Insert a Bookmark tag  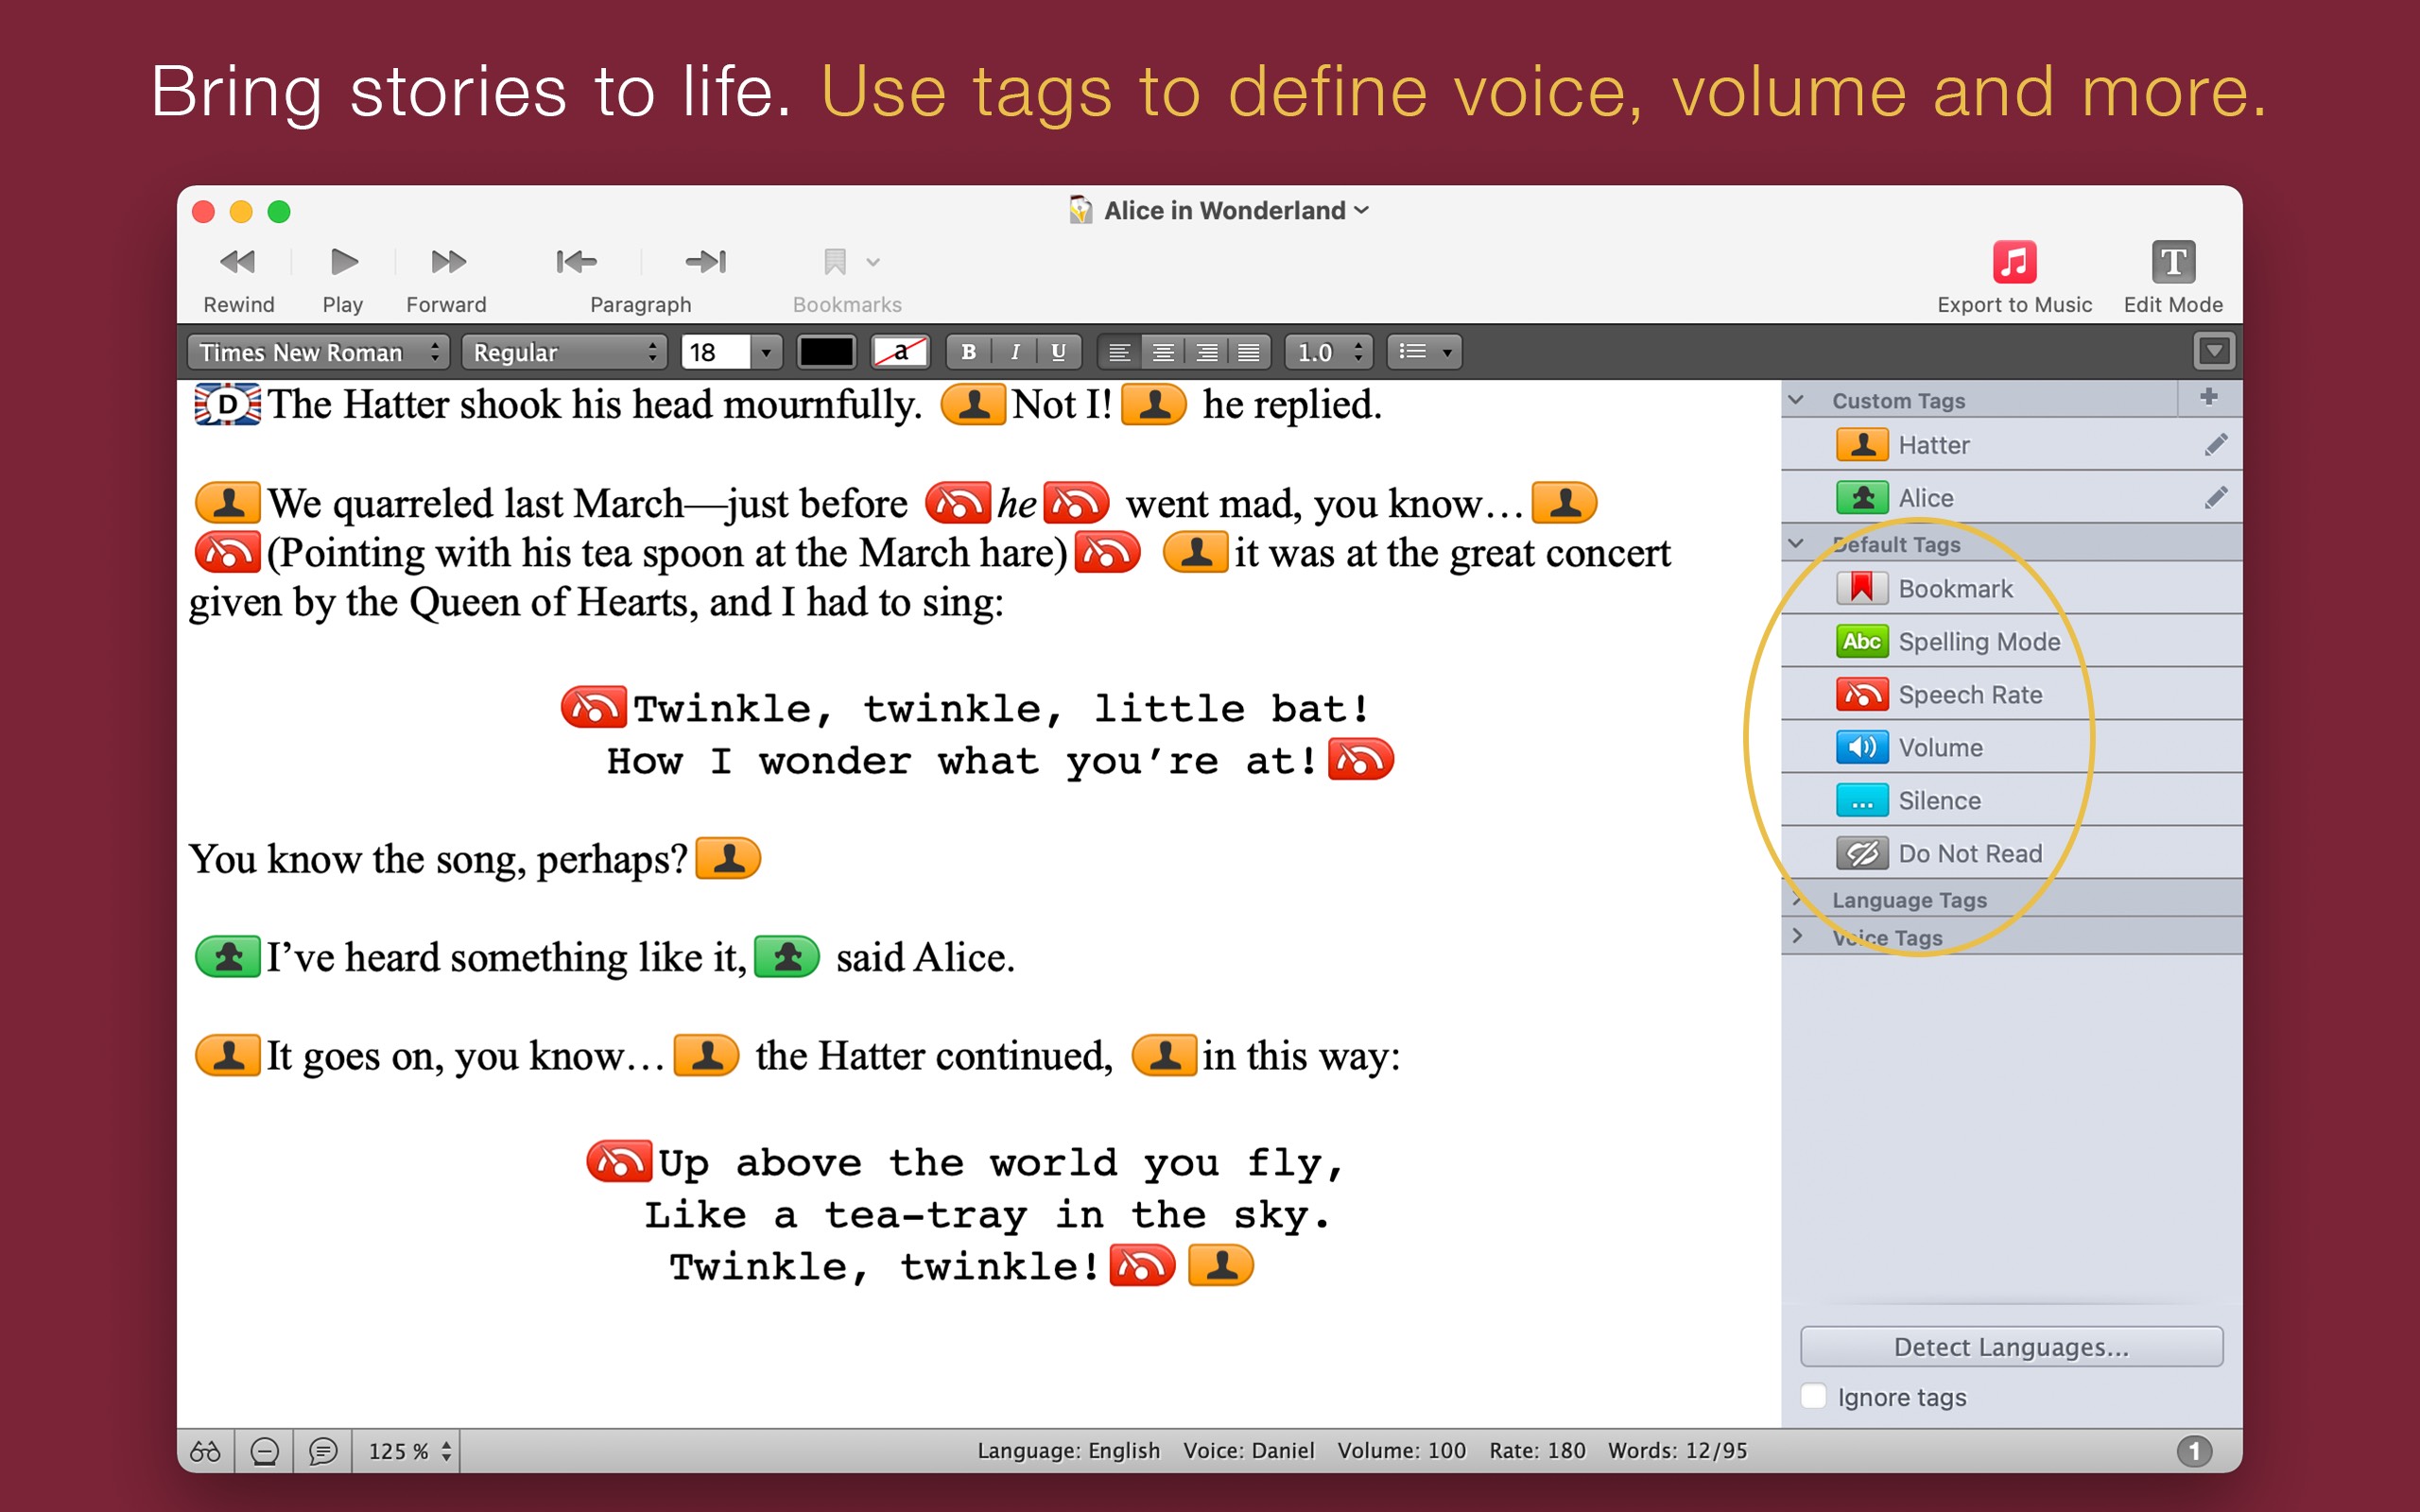(2012, 589)
